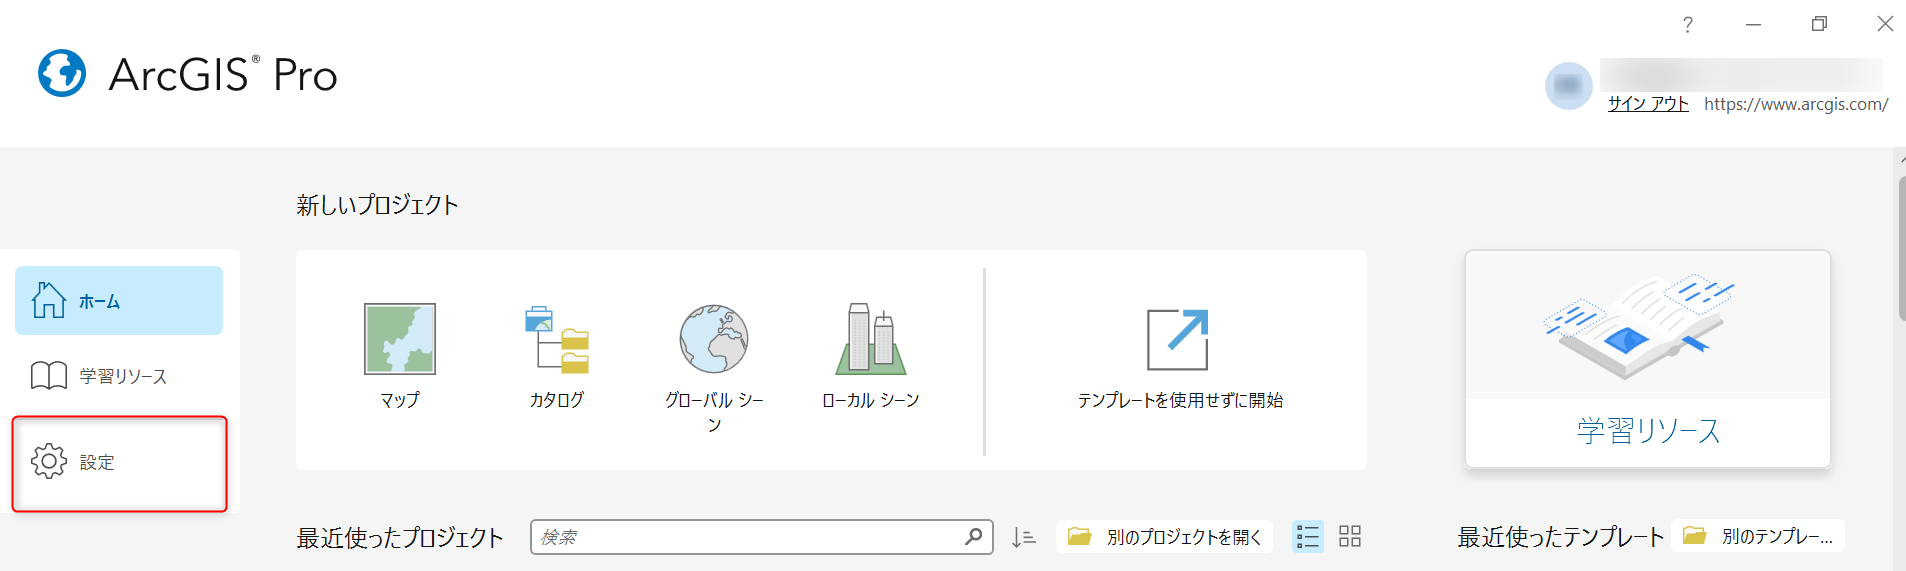Click the help question mark icon
The width and height of the screenshot is (1906, 571).
[x=1688, y=24]
